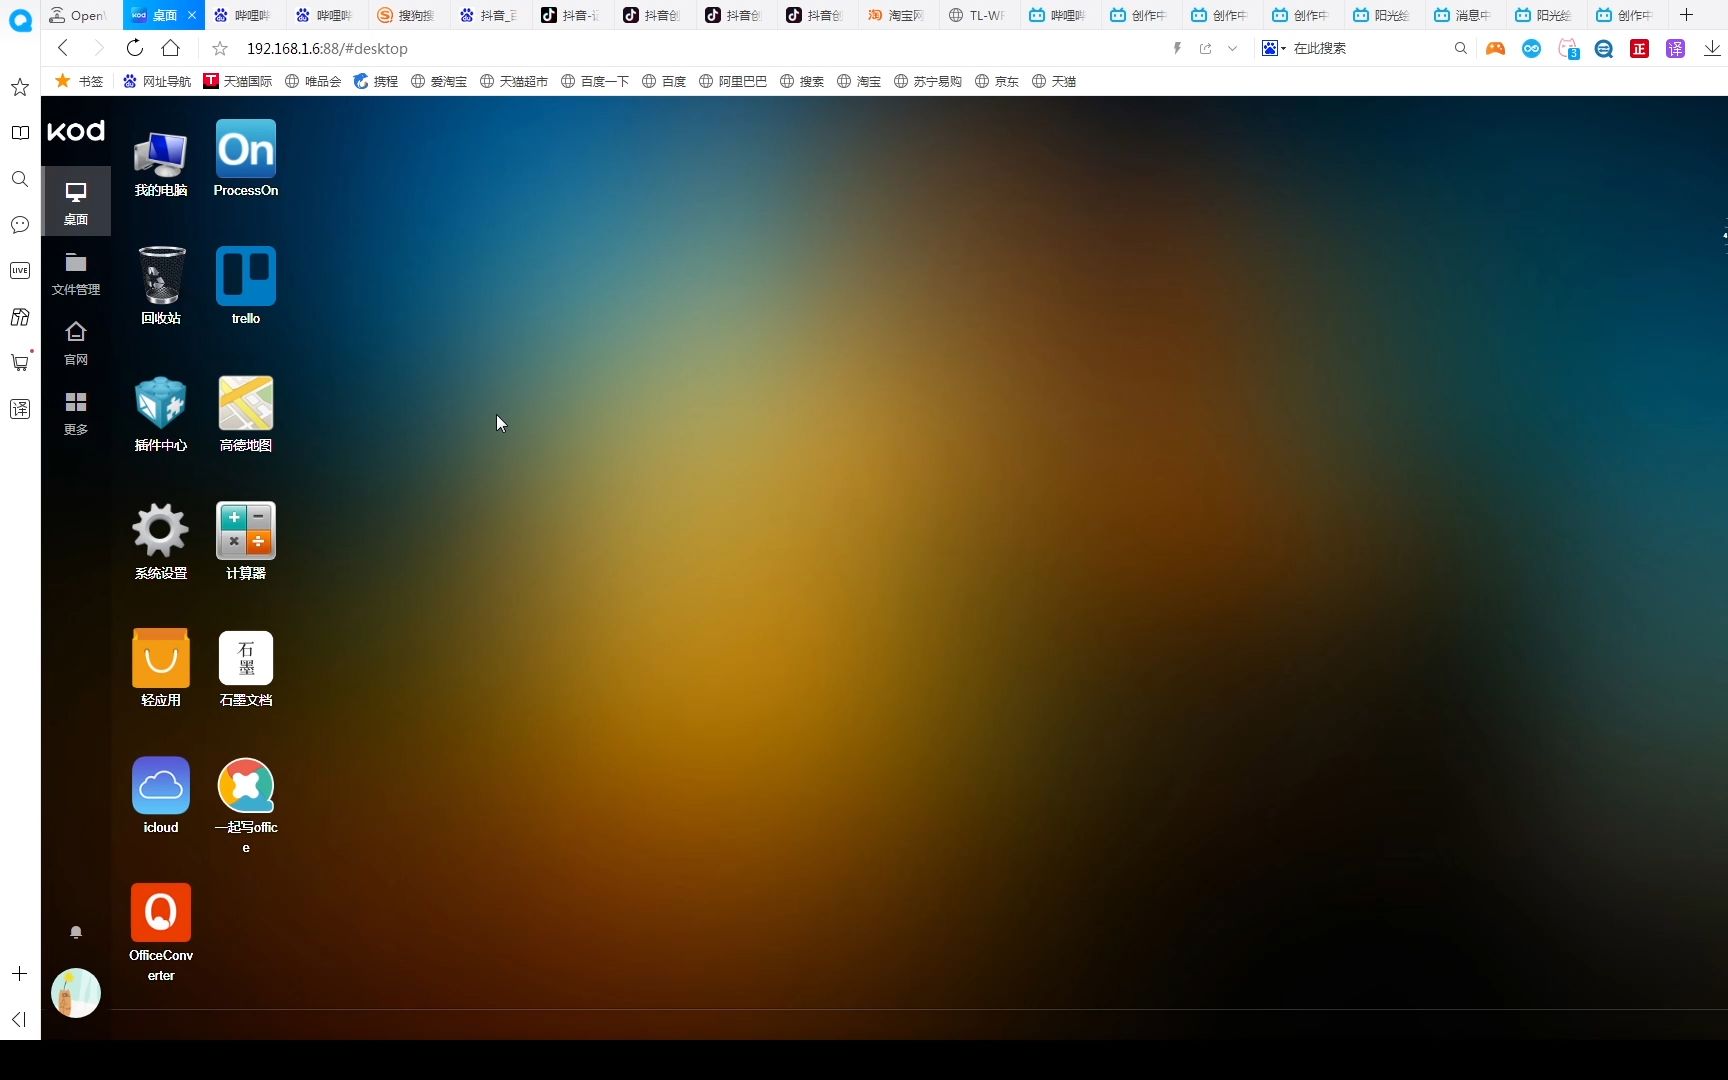Expand 更多 in the kod sidebar
This screenshot has height=1080, width=1728.
point(76,413)
